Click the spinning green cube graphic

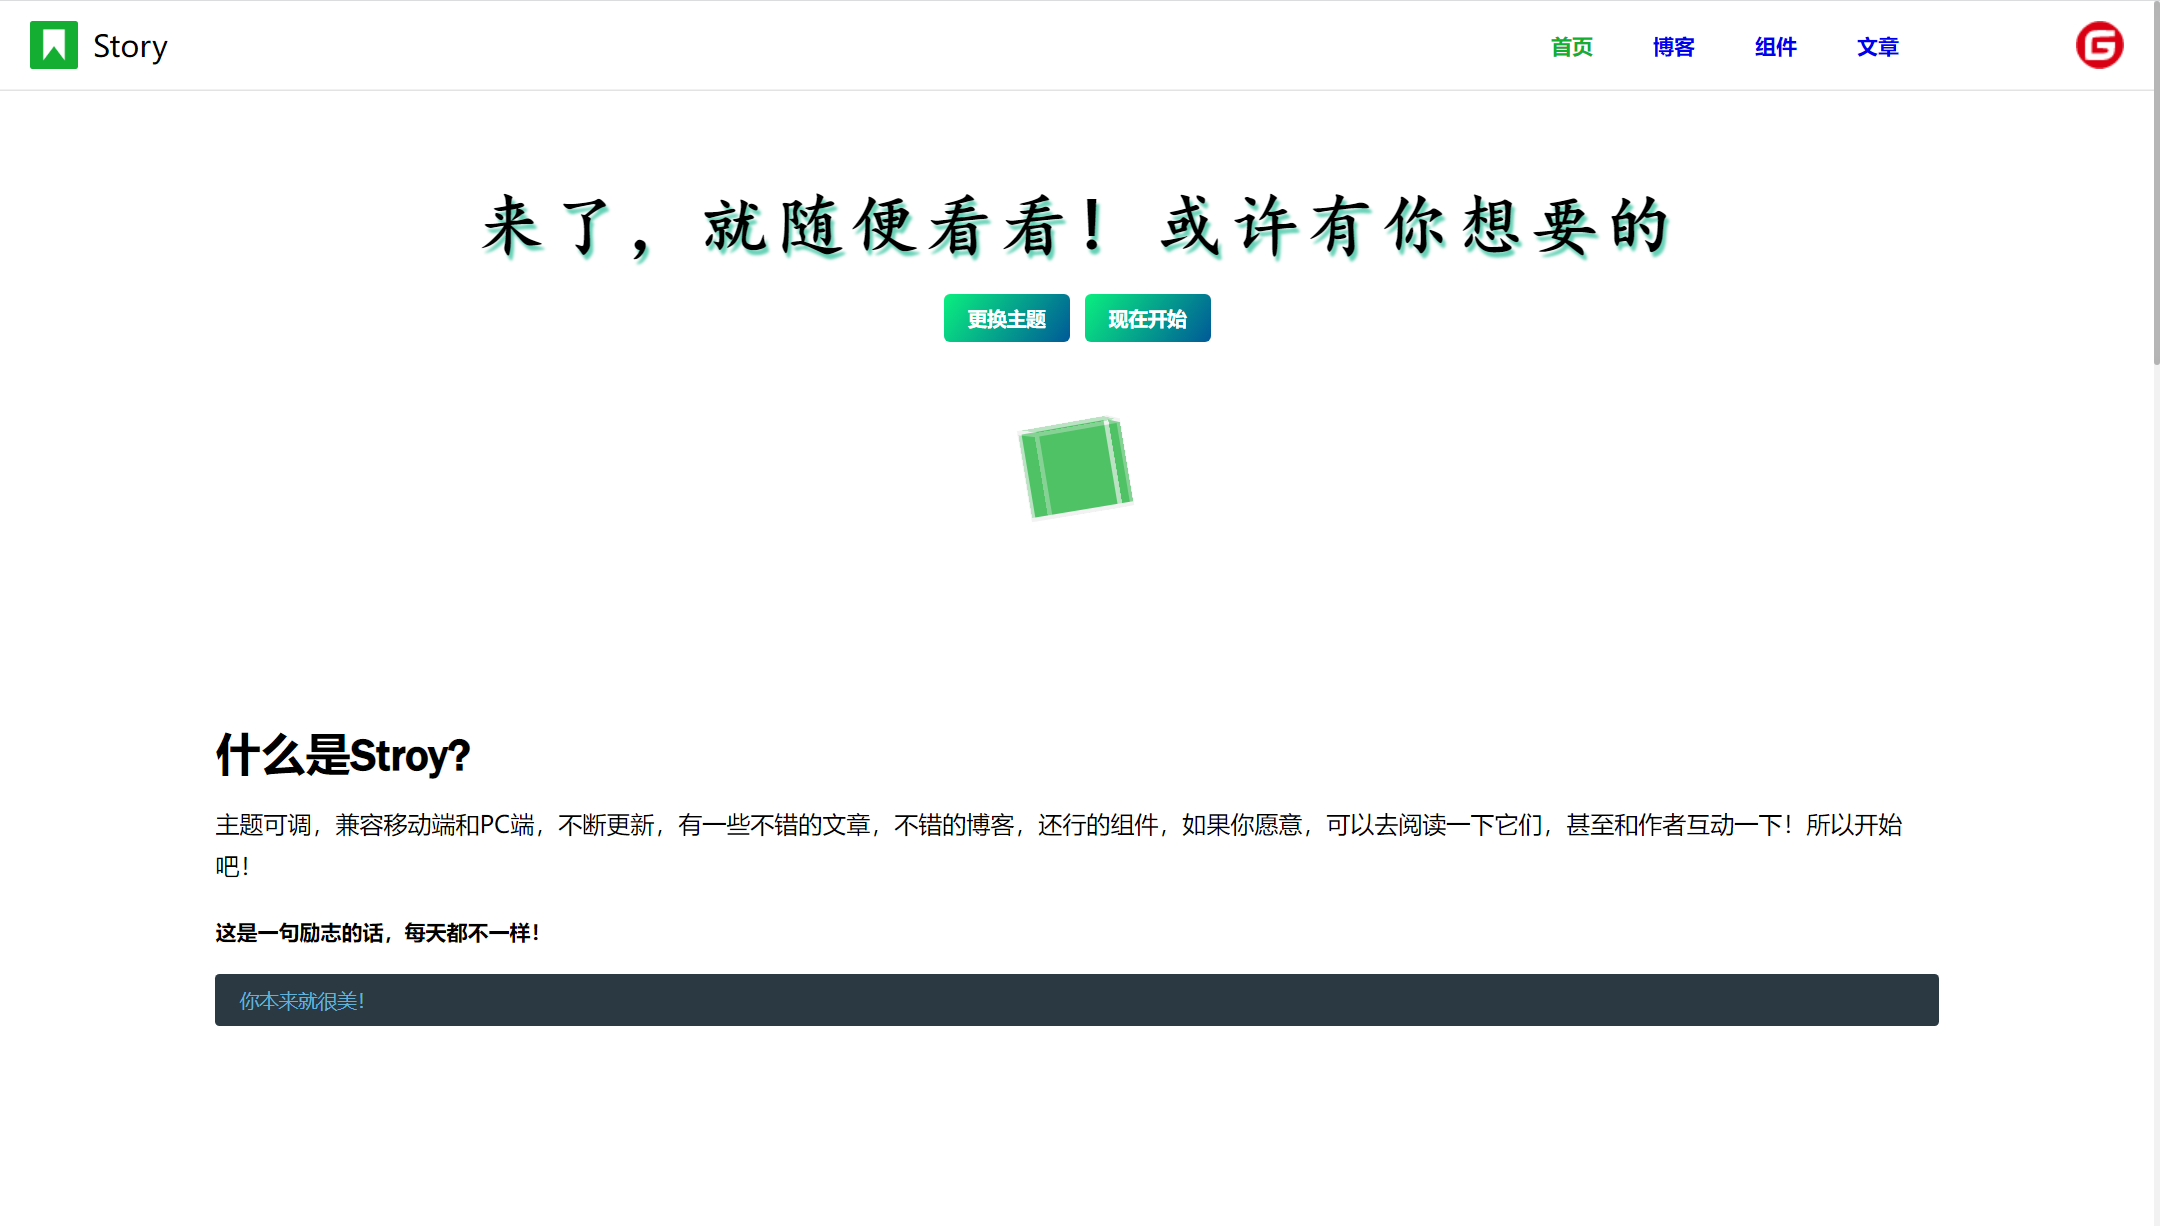1075,466
